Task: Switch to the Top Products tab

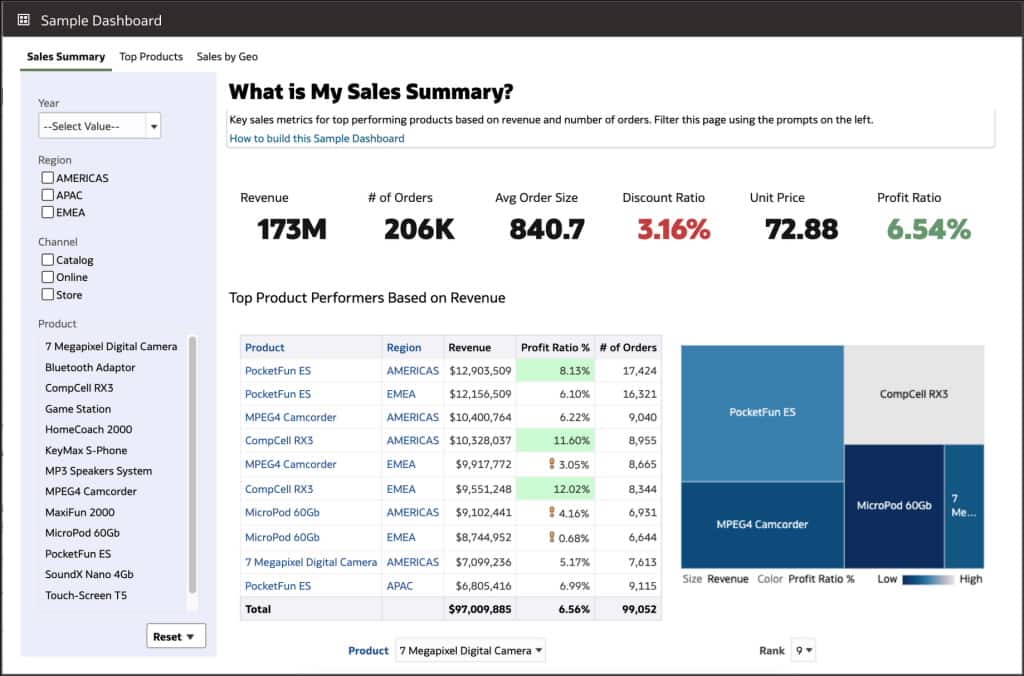Action: [151, 57]
